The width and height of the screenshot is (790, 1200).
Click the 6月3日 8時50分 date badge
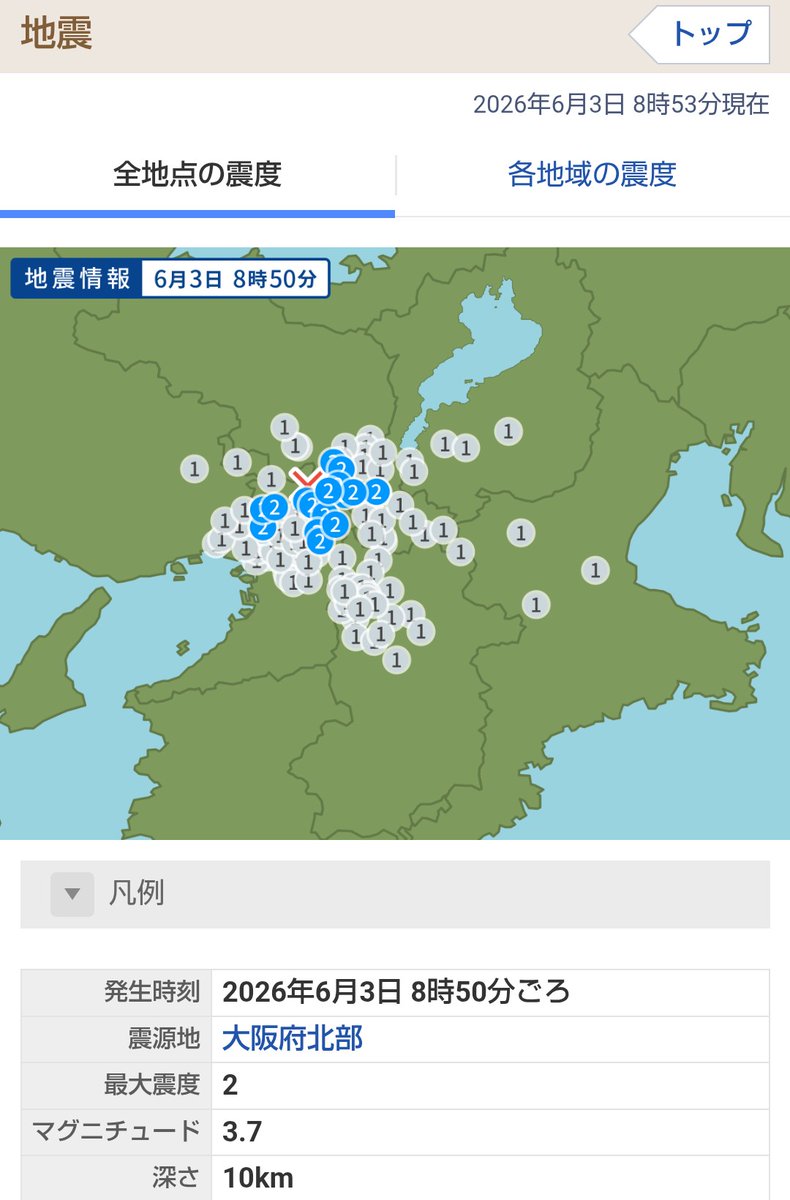(235, 279)
